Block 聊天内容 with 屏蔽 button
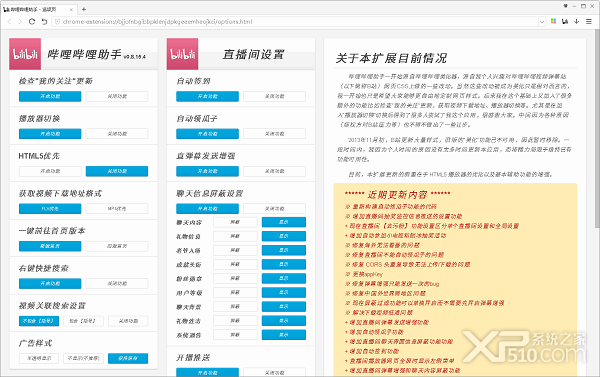Image resolution: width=600 pixels, height=377 pixels. pyautogui.click(x=235, y=222)
